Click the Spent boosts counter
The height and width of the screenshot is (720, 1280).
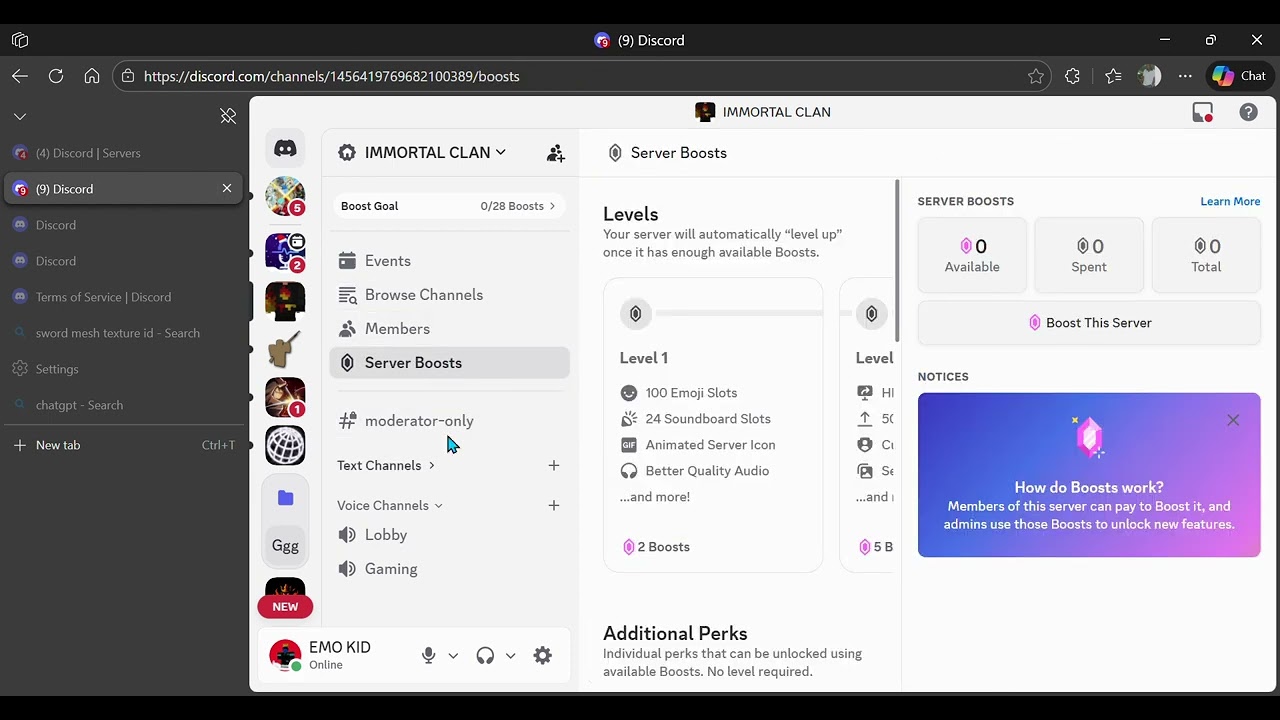point(1089,255)
